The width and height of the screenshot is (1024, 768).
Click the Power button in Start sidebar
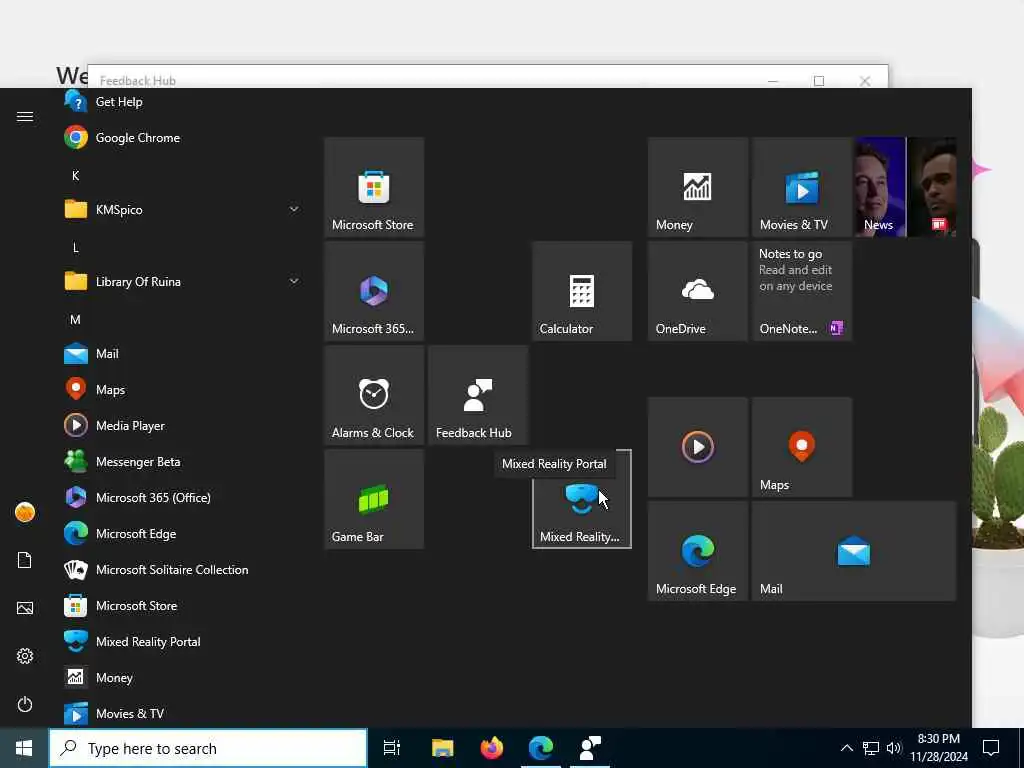[x=25, y=704]
